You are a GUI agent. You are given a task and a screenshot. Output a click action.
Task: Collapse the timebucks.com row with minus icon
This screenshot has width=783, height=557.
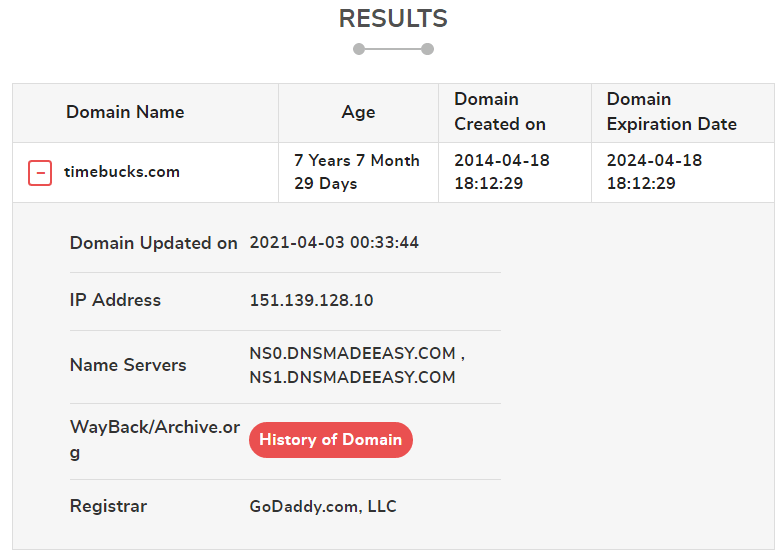(40, 173)
